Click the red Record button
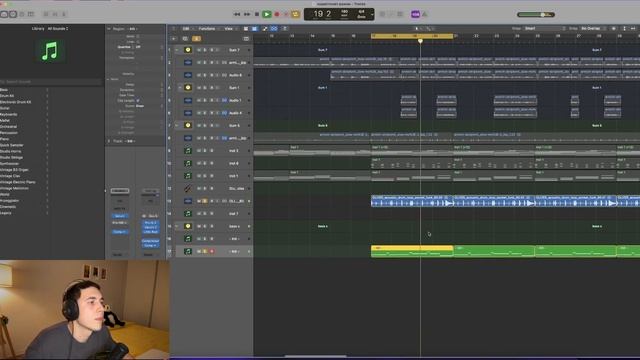640x360 pixels. 277,14
